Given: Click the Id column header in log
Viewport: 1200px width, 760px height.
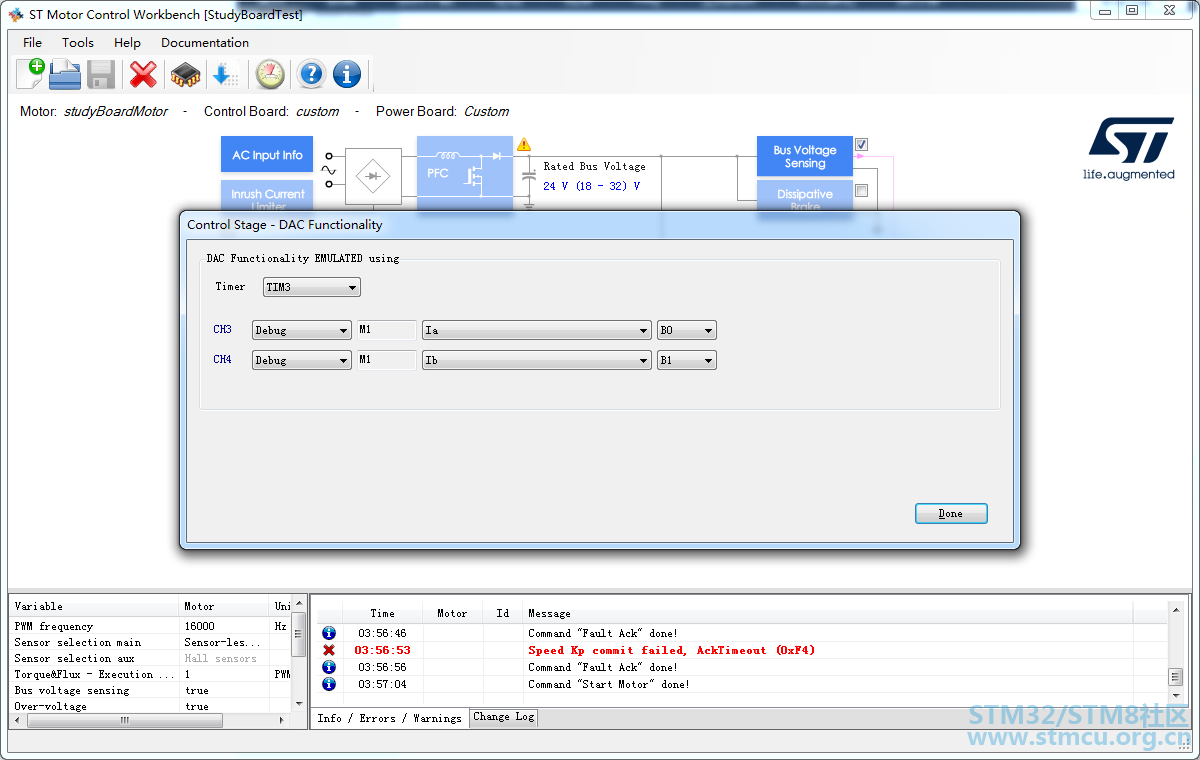Looking at the screenshot, I should [x=503, y=613].
